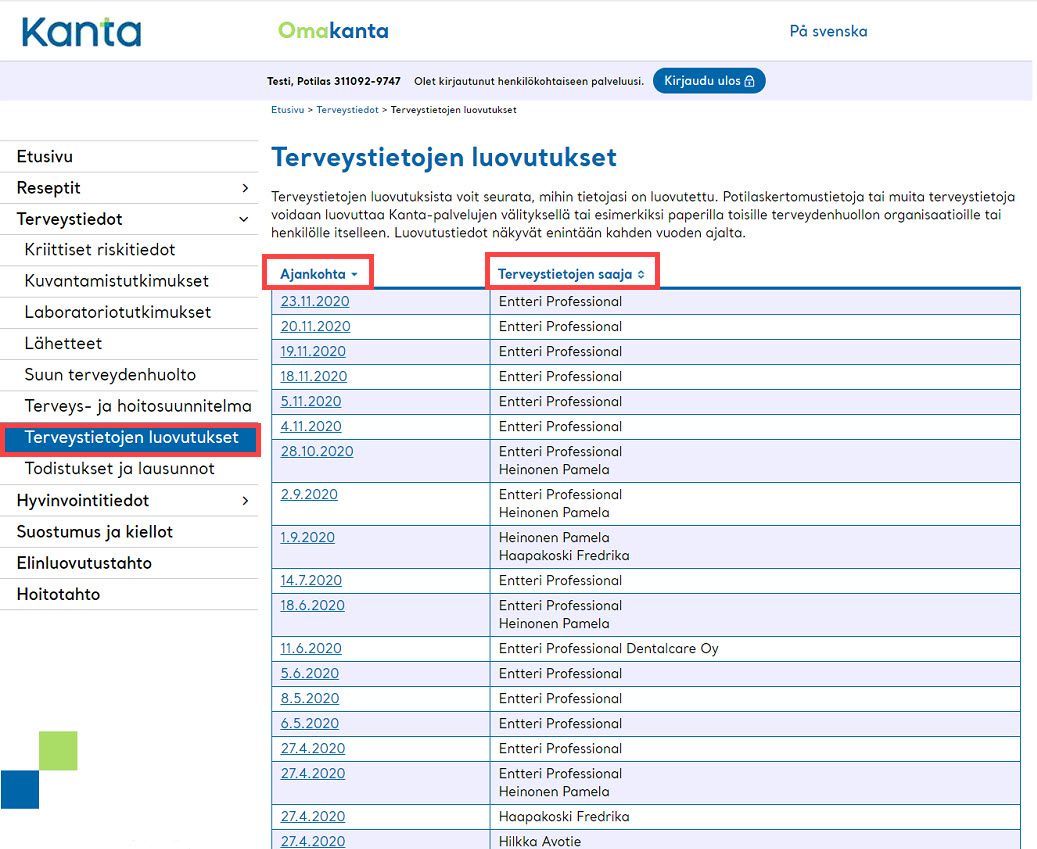Open Kriittiset riskitiedot submenu item
This screenshot has width=1037, height=849.
[x=100, y=249]
